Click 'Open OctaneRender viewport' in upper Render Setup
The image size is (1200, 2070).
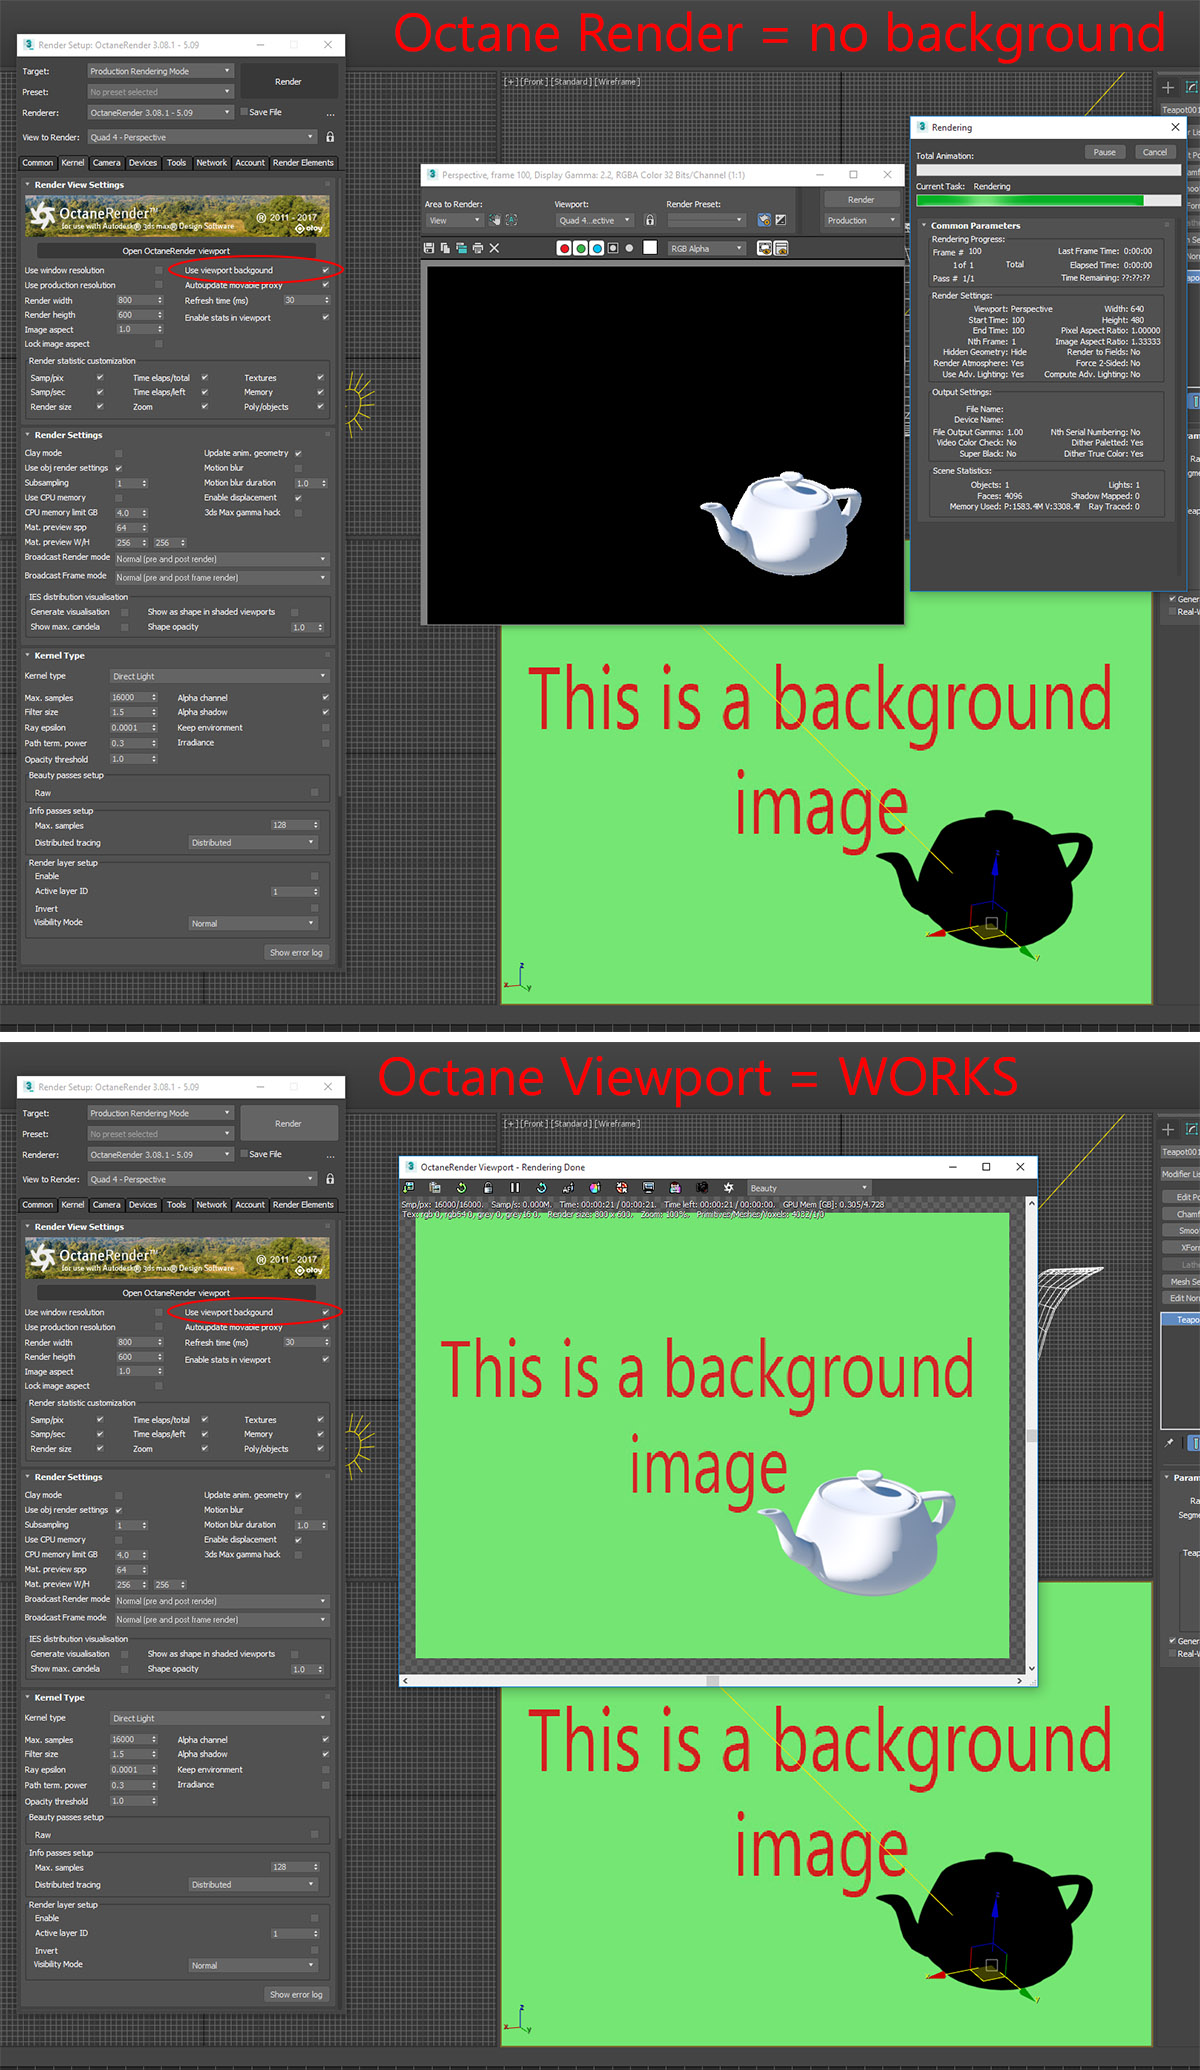(x=176, y=251)
